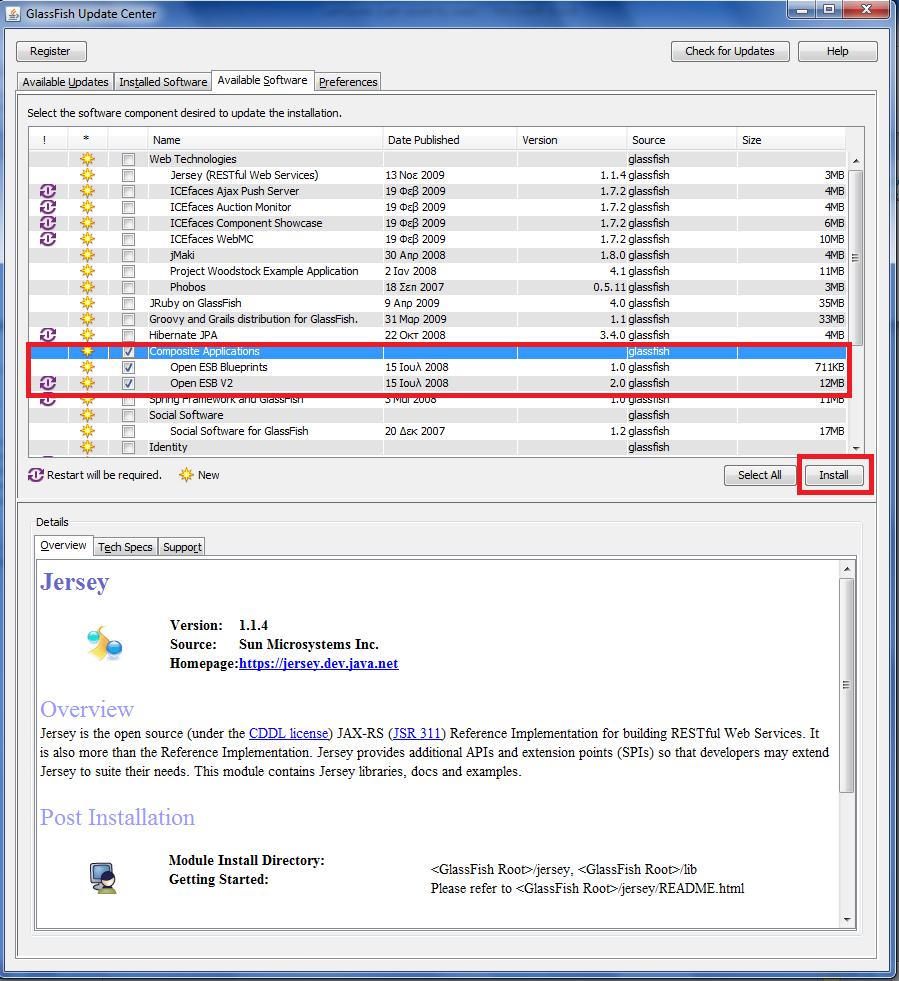Check the JRuby on GlassFish checkbox
The image size is (899, 981).
[128, 303]
